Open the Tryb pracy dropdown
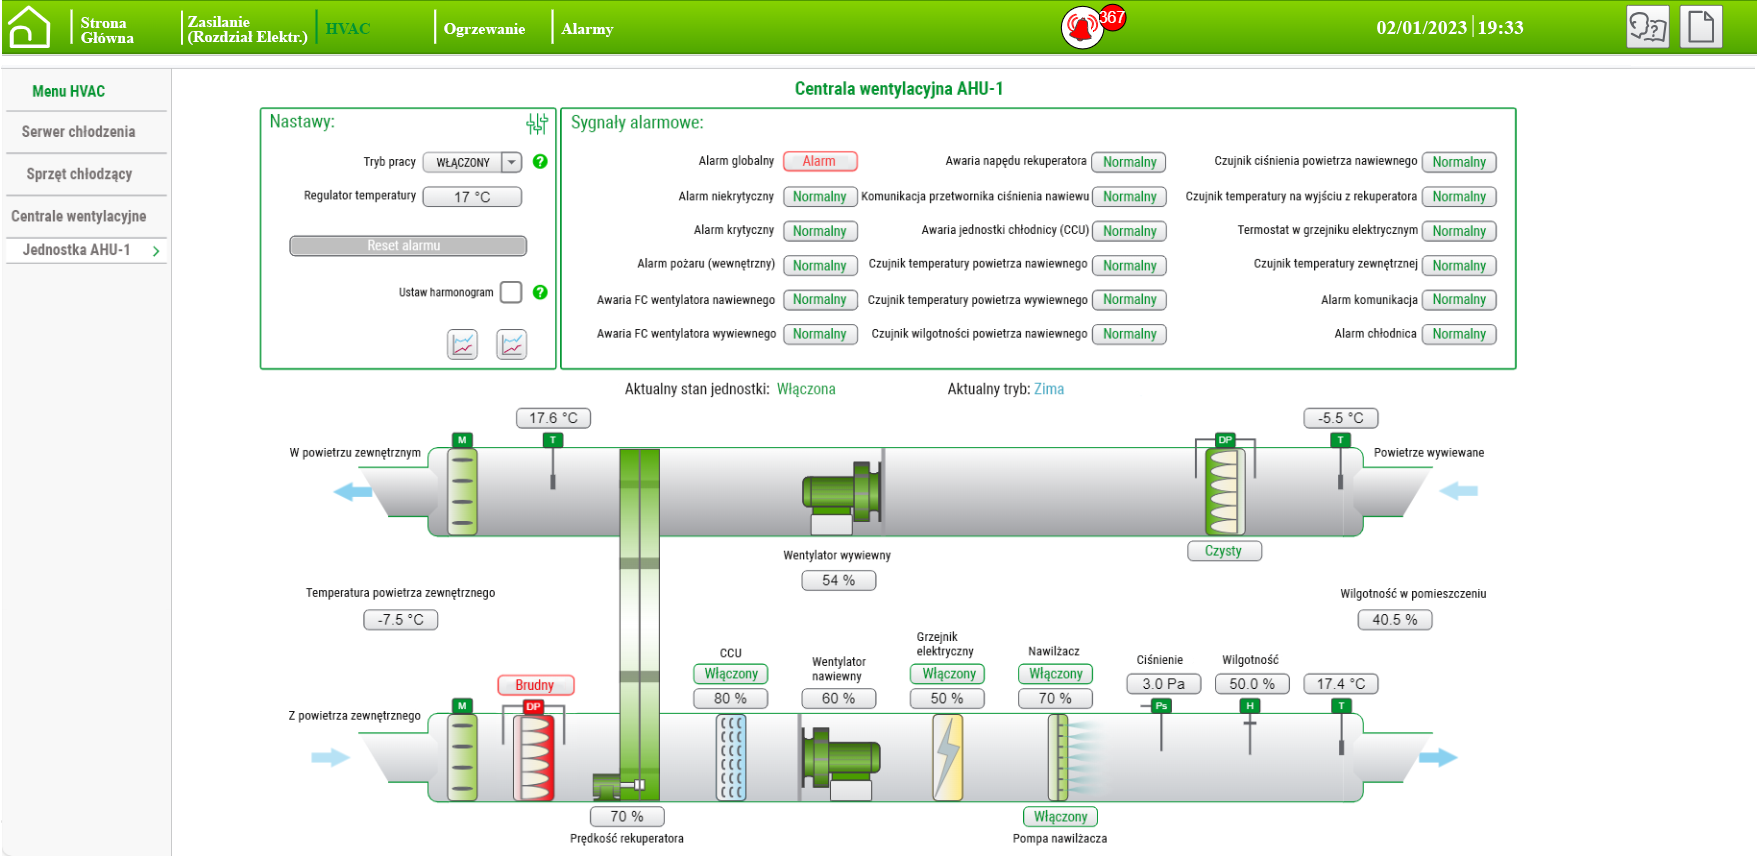This screenshot has height=859, width=1757. pyautogui.click(x=511, y=162)
